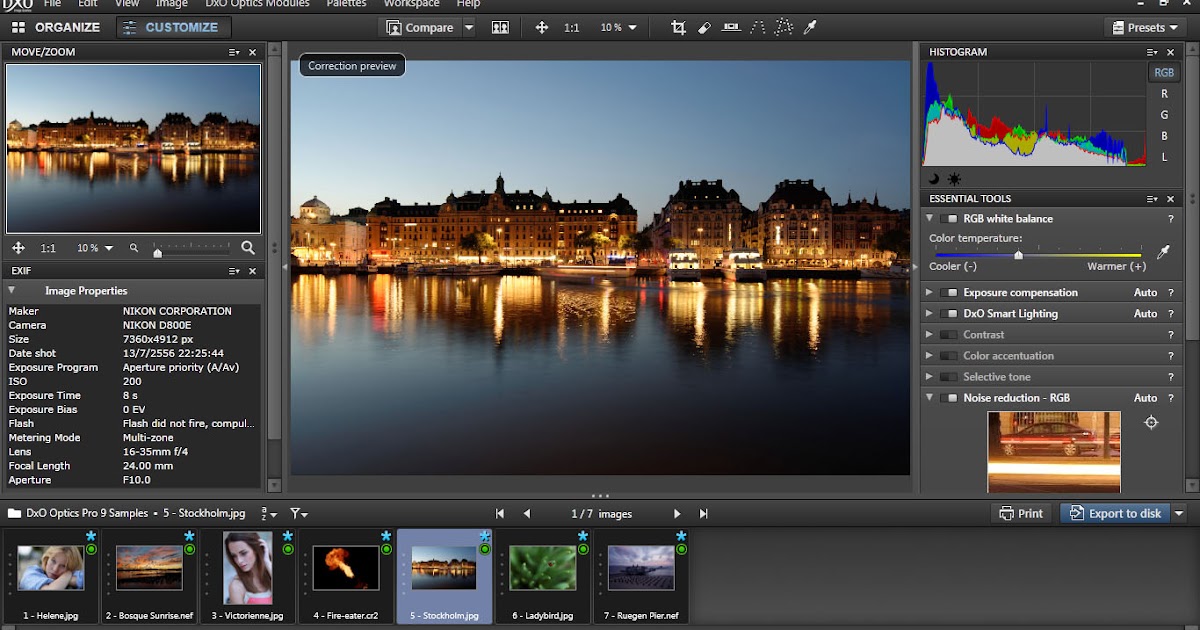Open Export to disk dropdown arrow
Viewport: 1200px width, 630px height.
click(1178, 514)
